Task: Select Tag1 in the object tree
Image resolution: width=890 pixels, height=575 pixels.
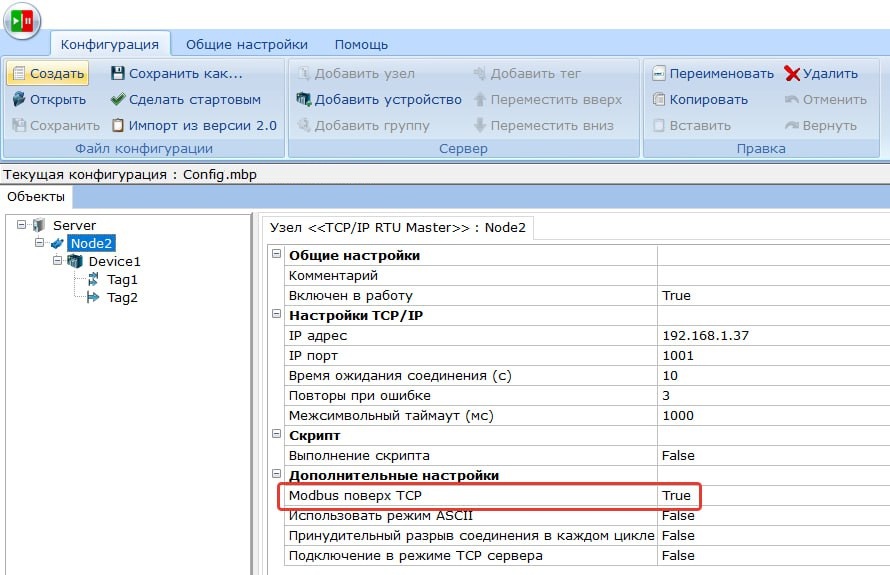Action: pyautogui.click(x=122, y=279)
